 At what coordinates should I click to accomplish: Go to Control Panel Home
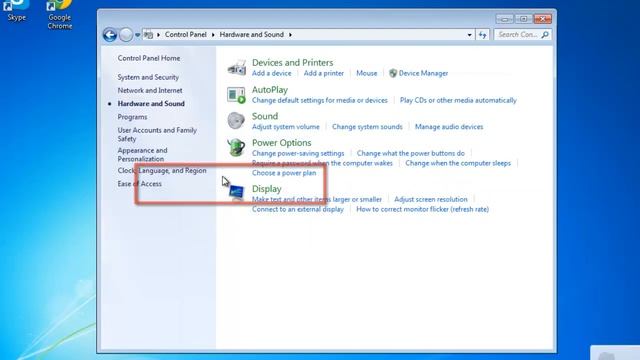149,58
